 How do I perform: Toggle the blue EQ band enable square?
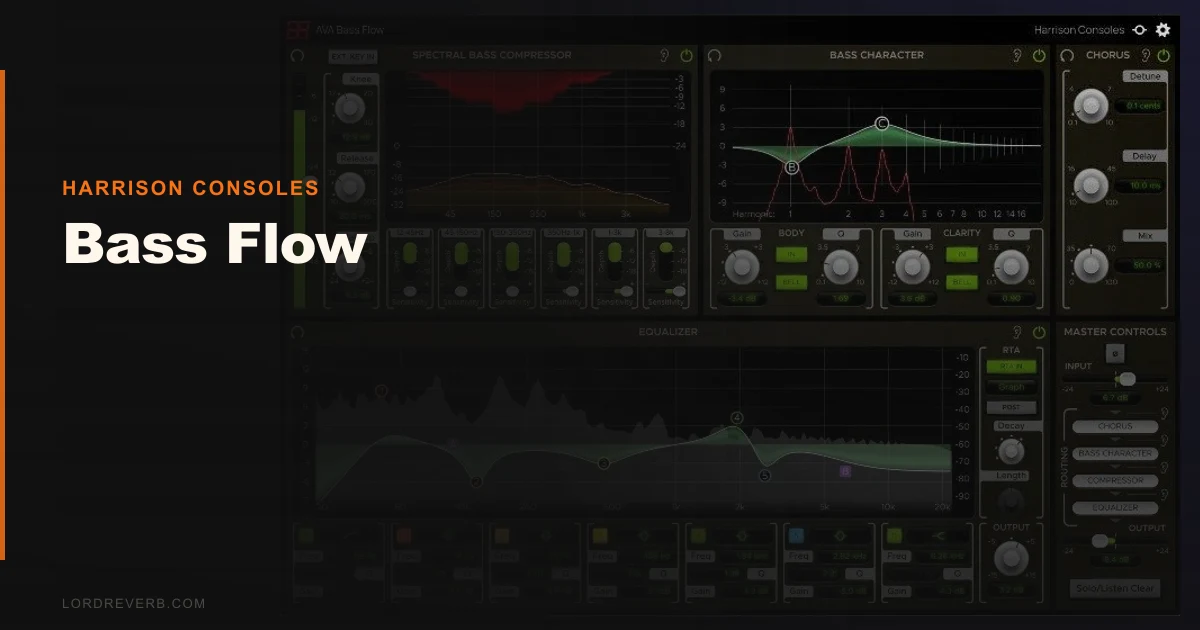[x=796, y=536]
